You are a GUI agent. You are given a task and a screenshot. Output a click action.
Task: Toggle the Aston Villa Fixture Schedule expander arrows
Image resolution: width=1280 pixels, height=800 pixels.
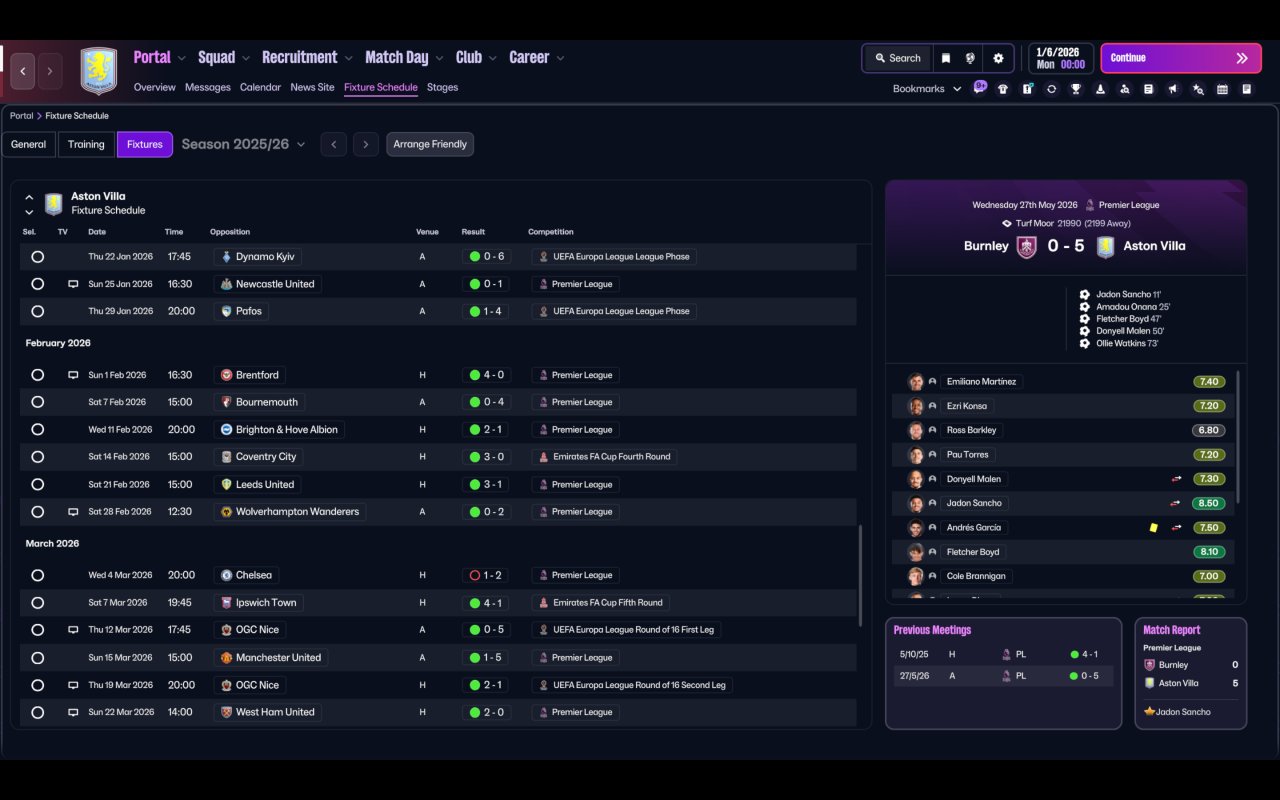[29, 204]
